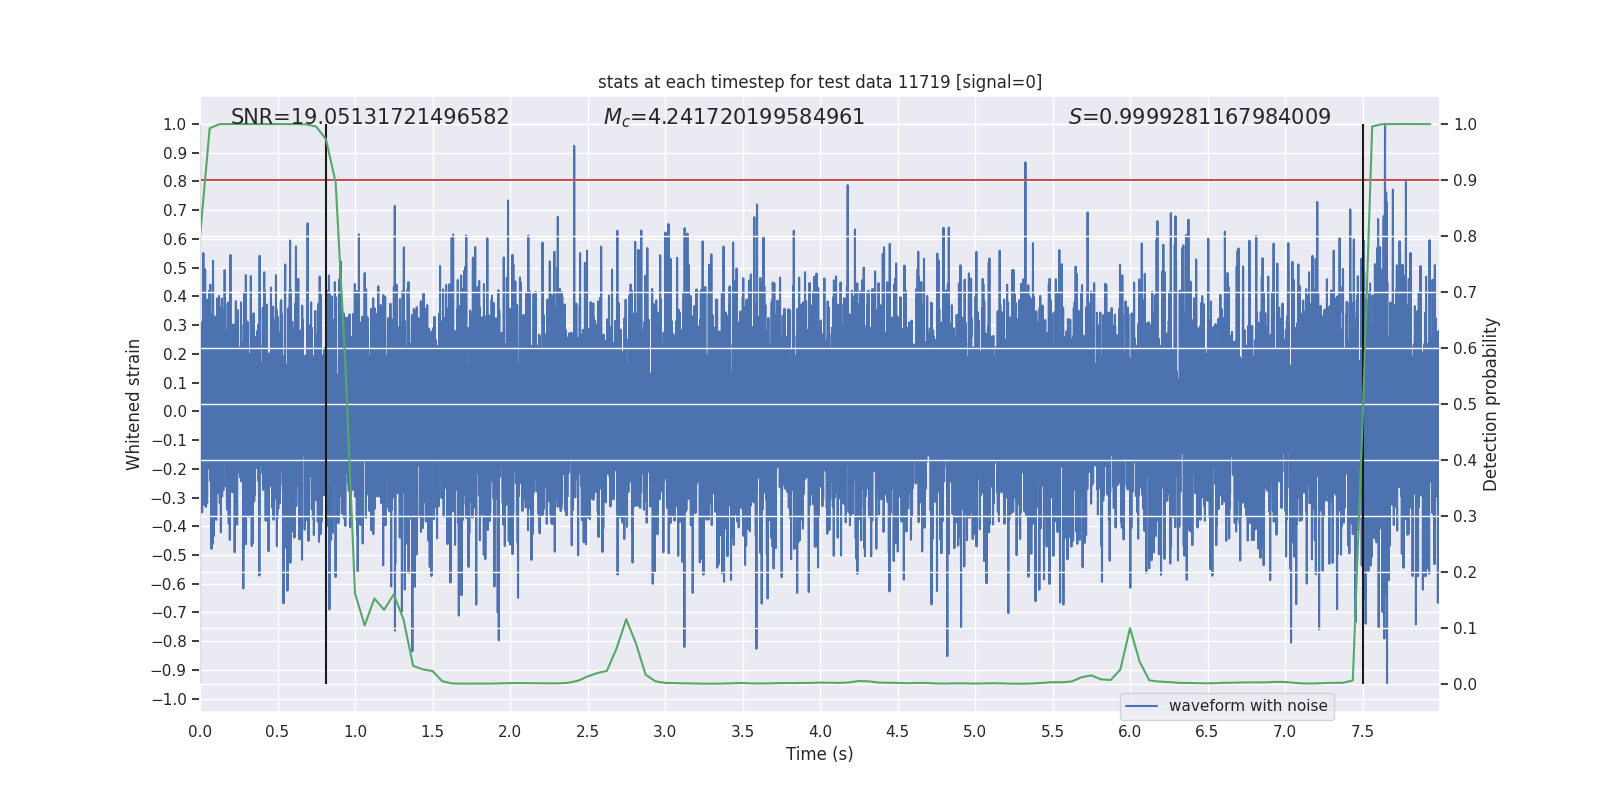
Task: Click the plot title mentioning test data 11719
Action: (x=819, y=82)
